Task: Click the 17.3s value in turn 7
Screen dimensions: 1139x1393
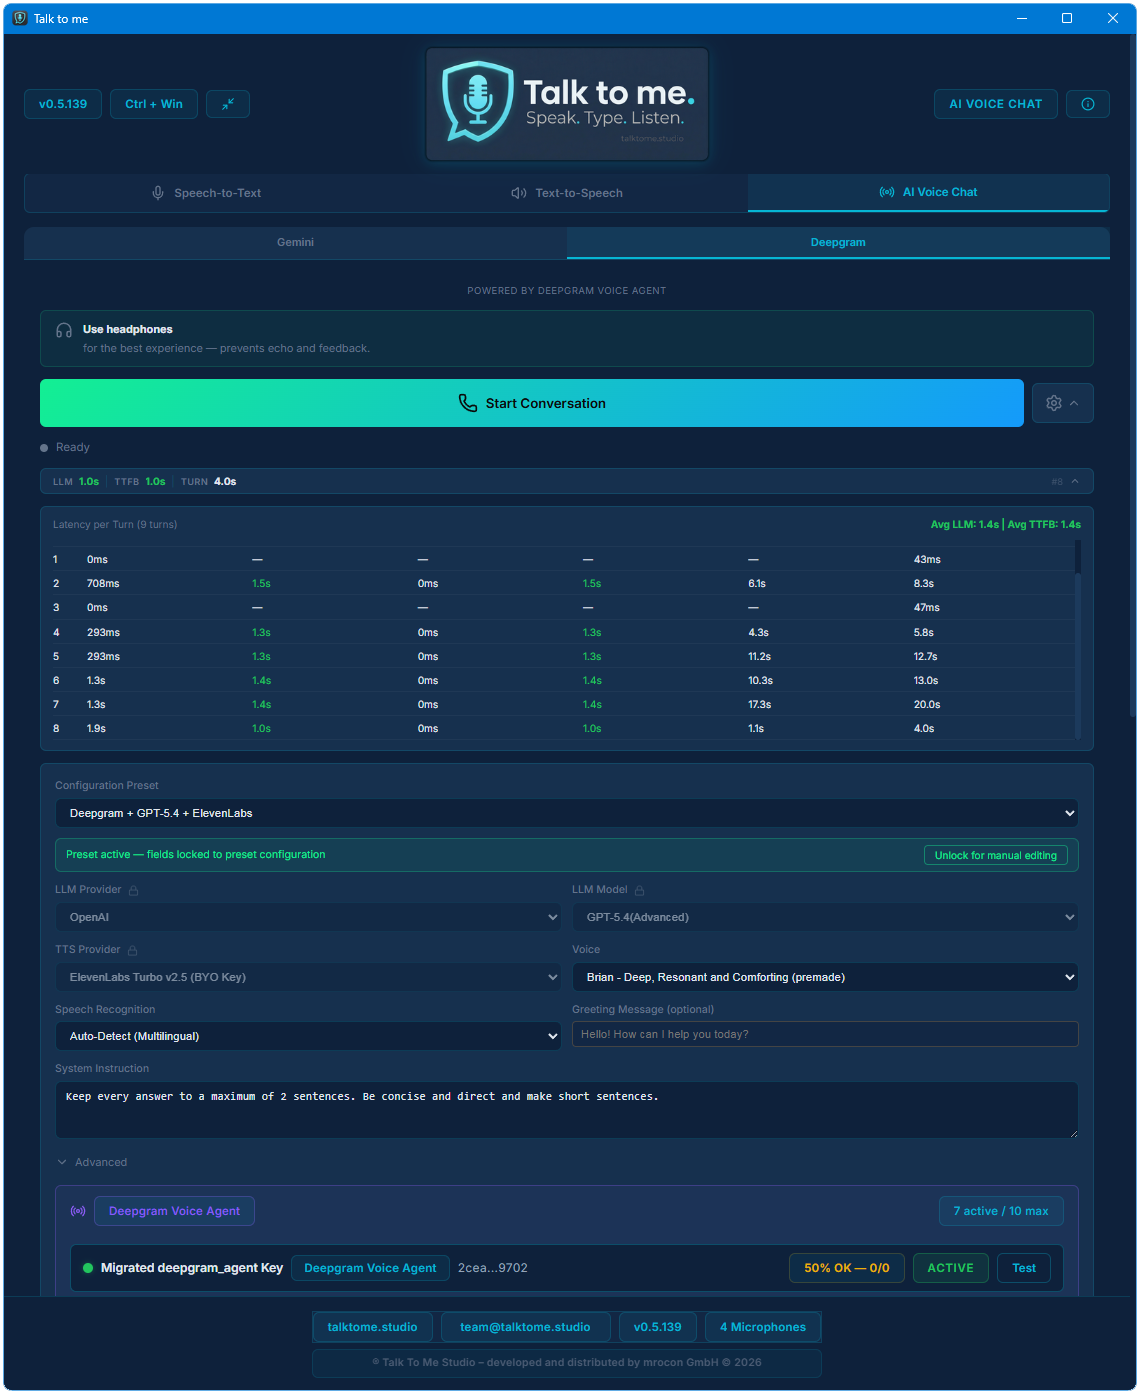Action: click(x=761, y=705)
